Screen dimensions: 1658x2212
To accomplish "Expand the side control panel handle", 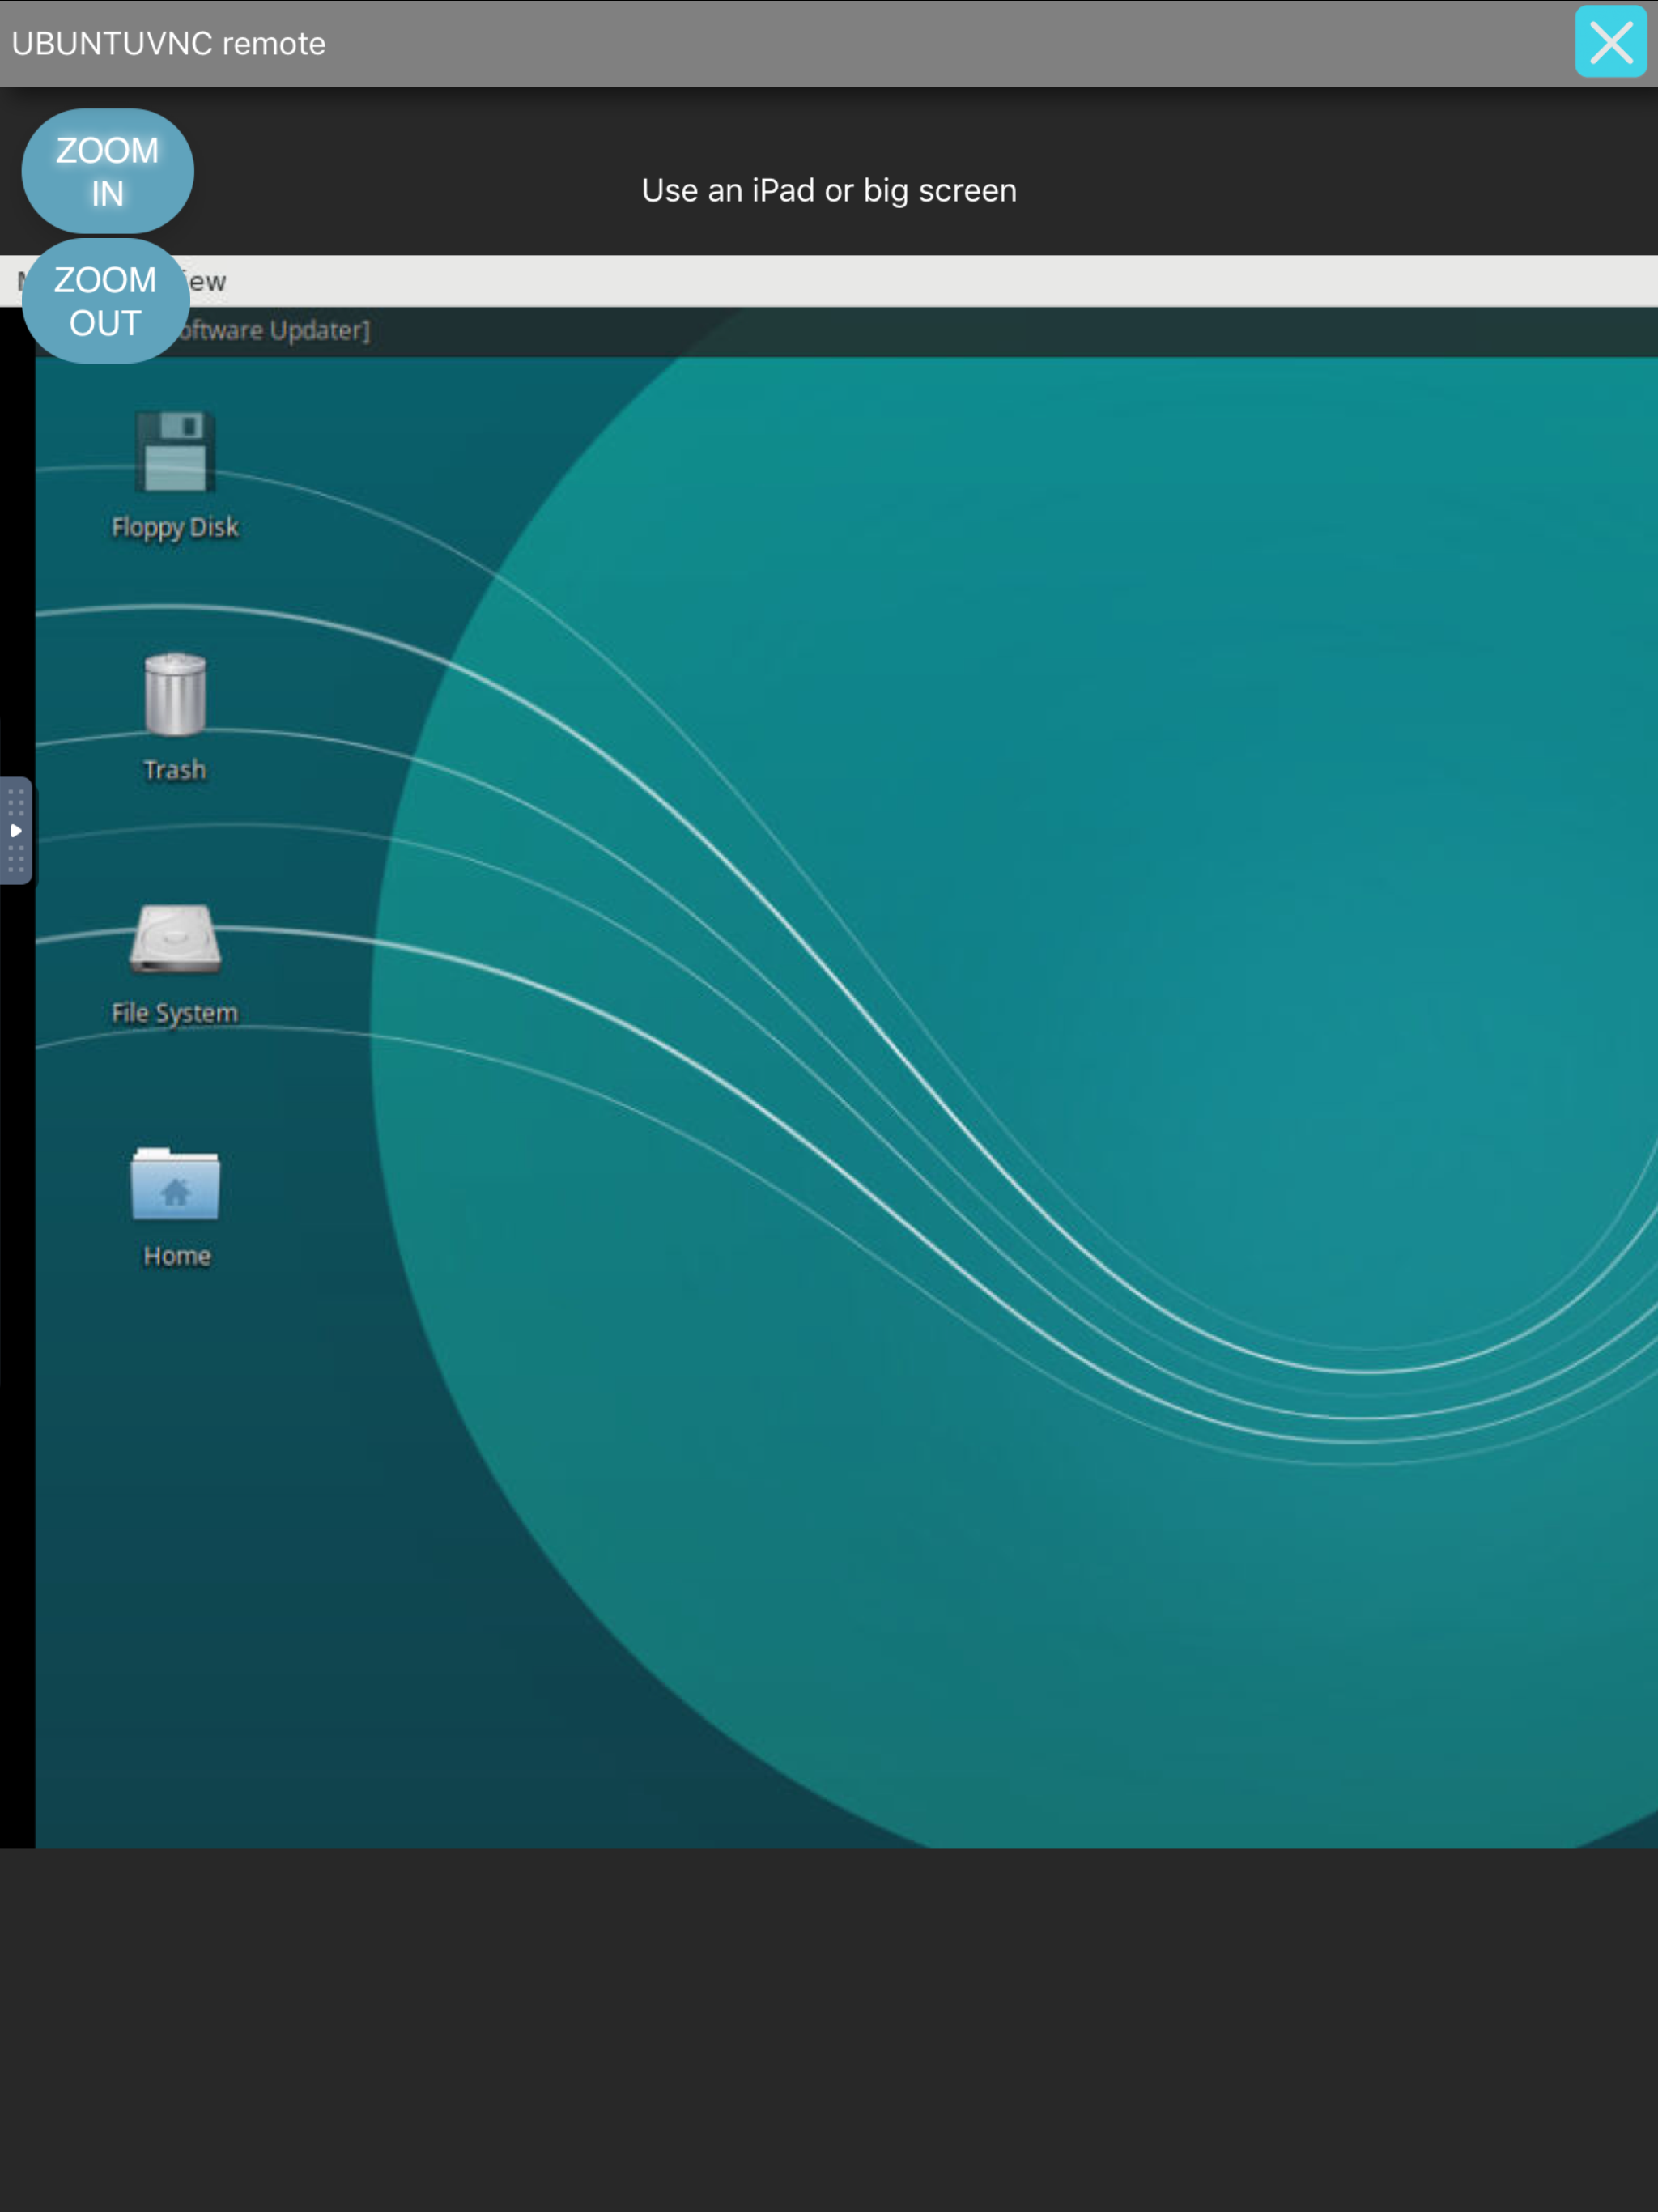I will point(16,830).
